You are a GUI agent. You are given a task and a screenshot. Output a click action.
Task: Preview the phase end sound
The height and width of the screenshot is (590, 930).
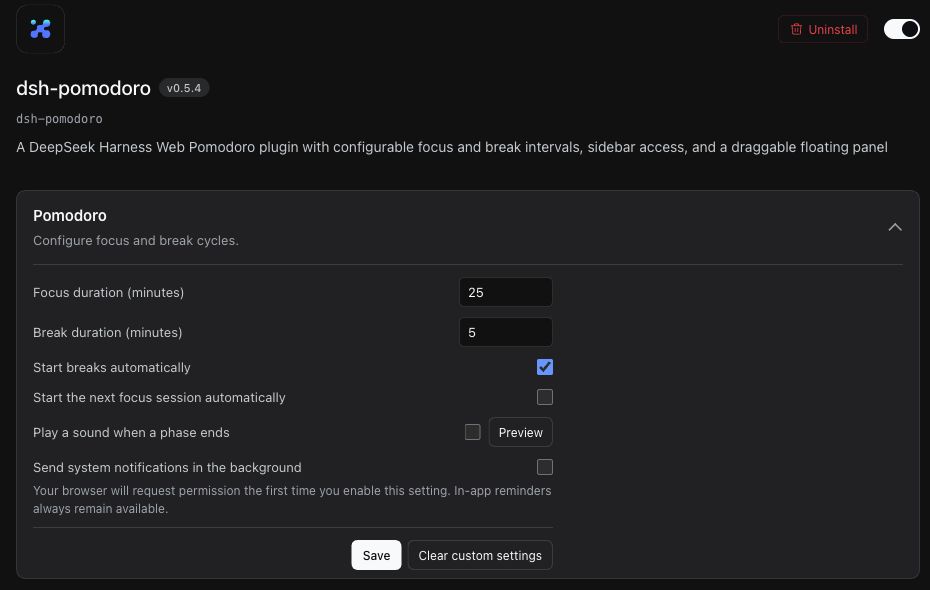click(x=520, y=432)
